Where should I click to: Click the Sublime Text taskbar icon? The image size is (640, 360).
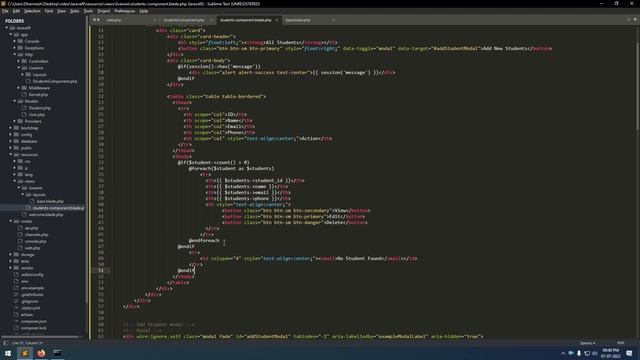click(24, 353)
